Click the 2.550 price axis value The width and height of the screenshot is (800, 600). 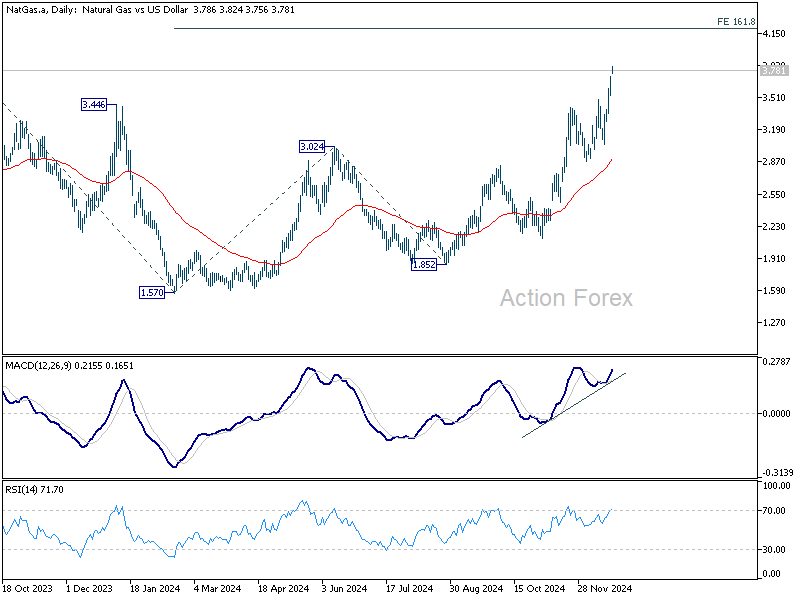(x=774, y=194)
